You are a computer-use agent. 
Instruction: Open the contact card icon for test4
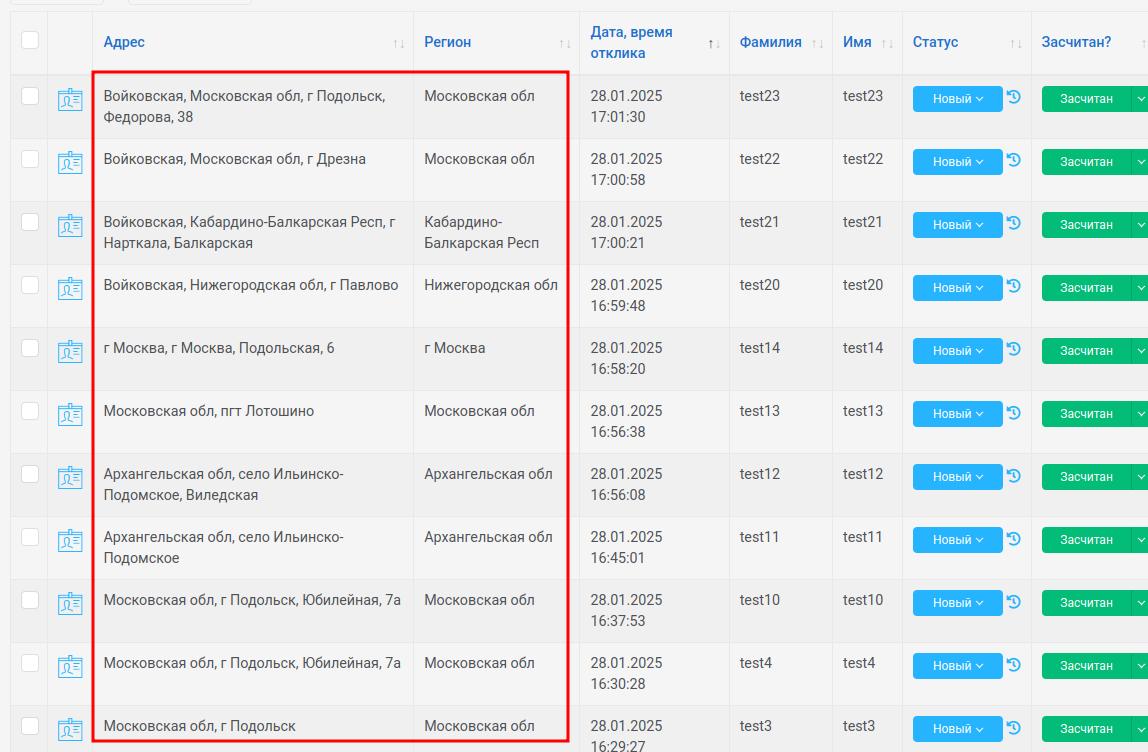point(70,666)
